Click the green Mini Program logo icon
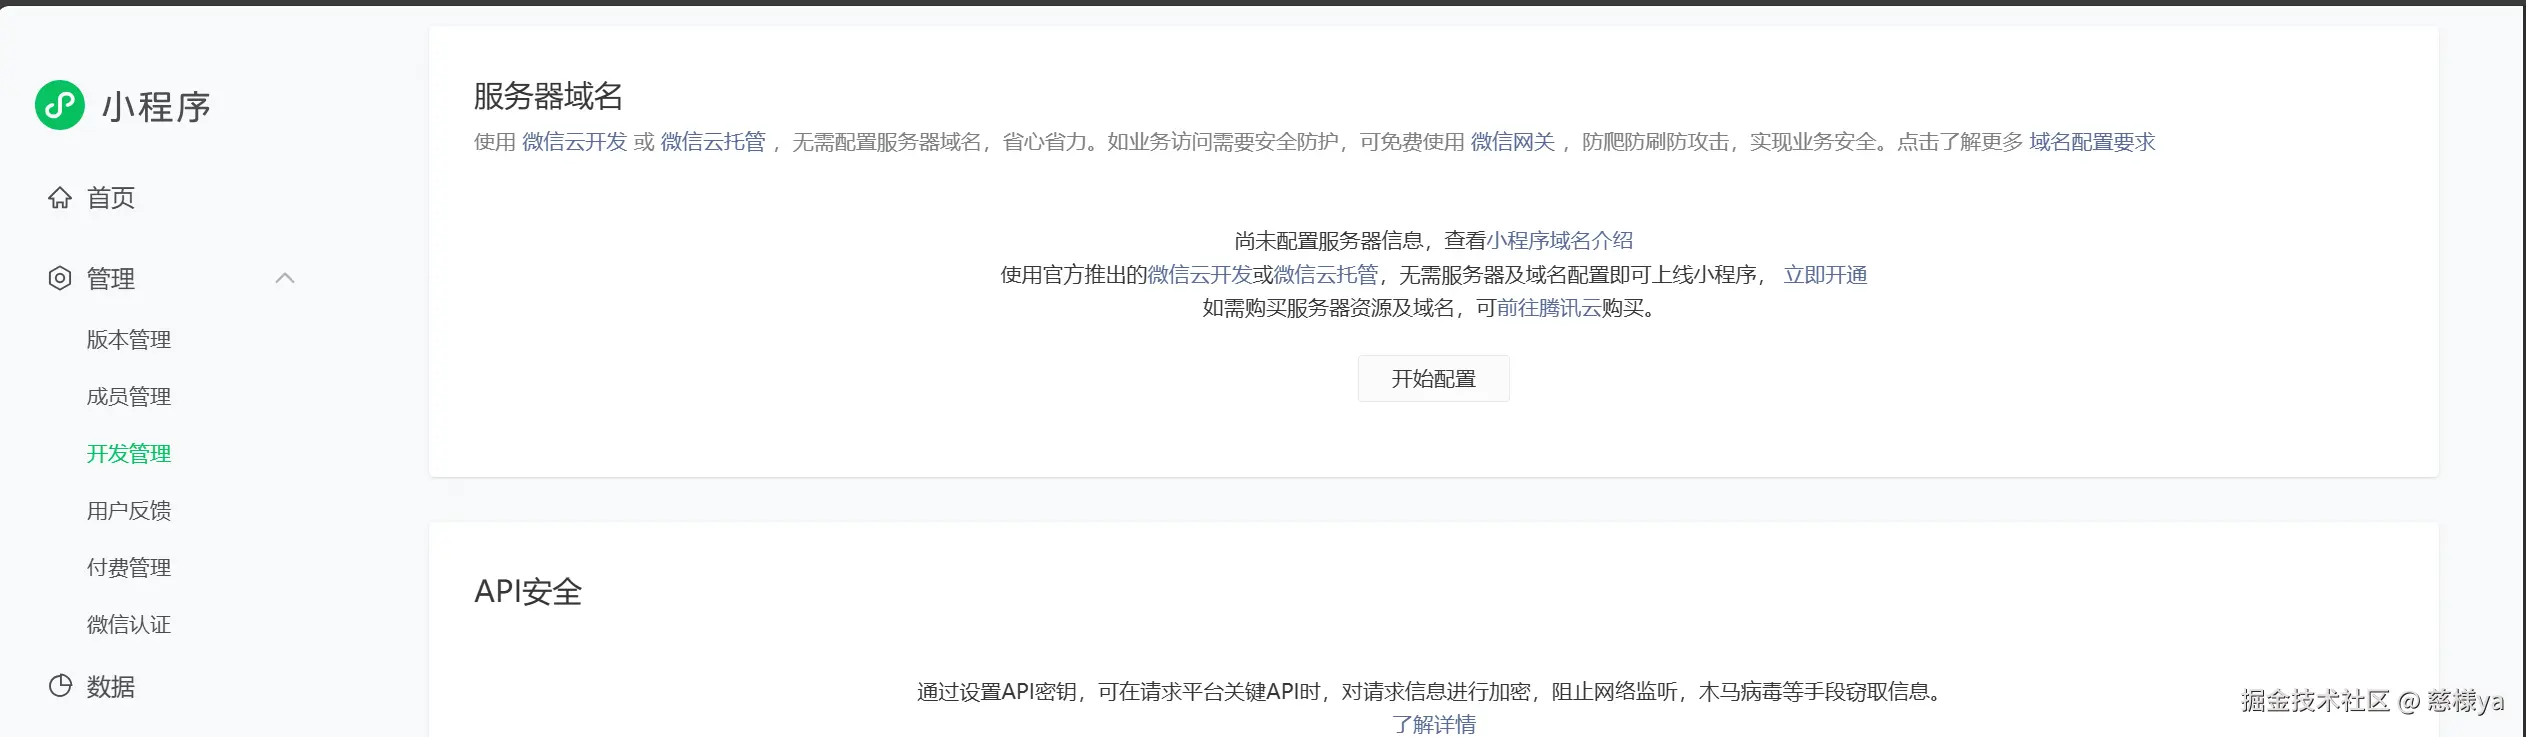This screenshot has height=737, width=2526. pyautogui.click(x=60, y=105)
